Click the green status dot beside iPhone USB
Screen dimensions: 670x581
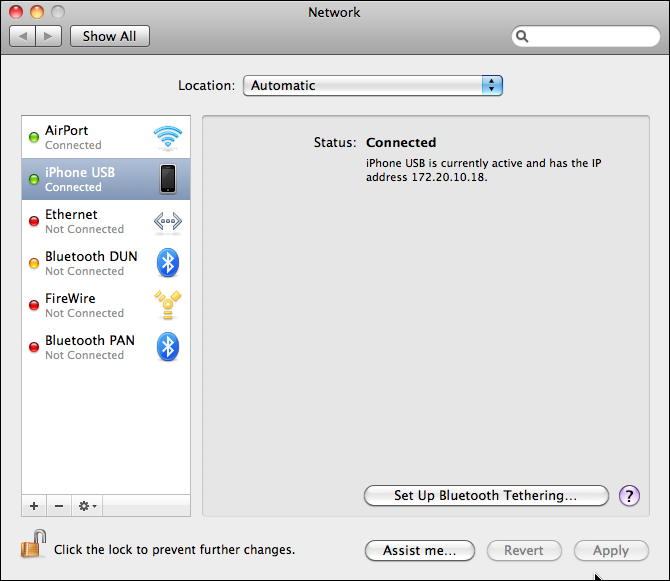pos(34,179)
